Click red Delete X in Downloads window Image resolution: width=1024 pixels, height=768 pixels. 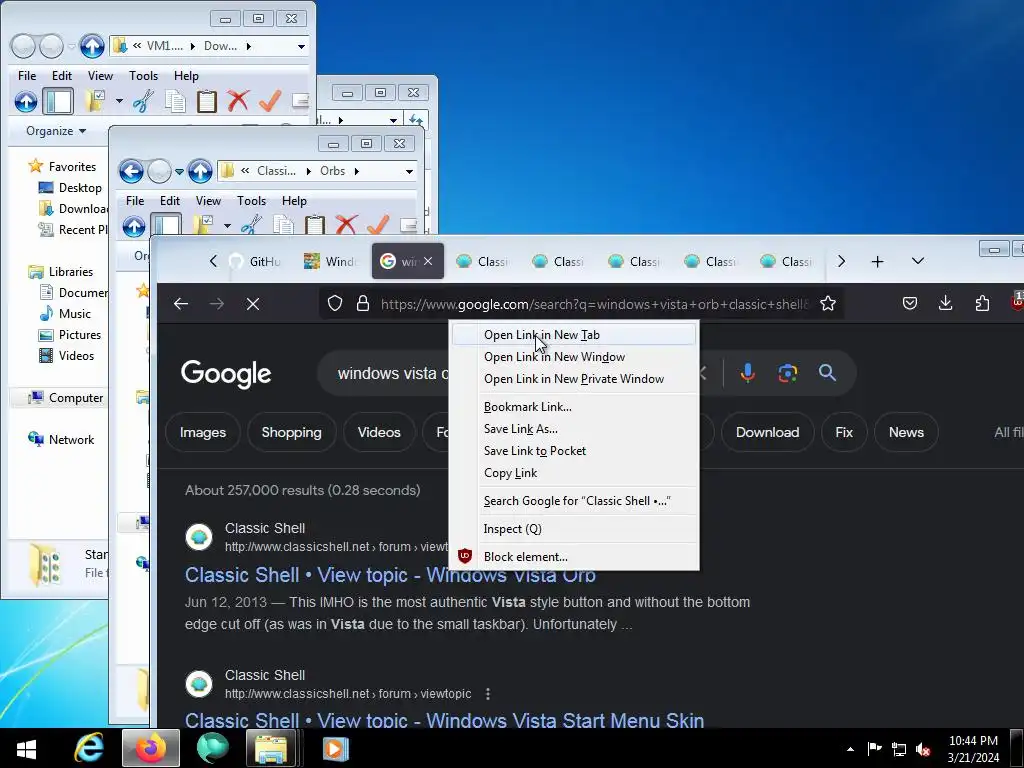coord(238,101)
